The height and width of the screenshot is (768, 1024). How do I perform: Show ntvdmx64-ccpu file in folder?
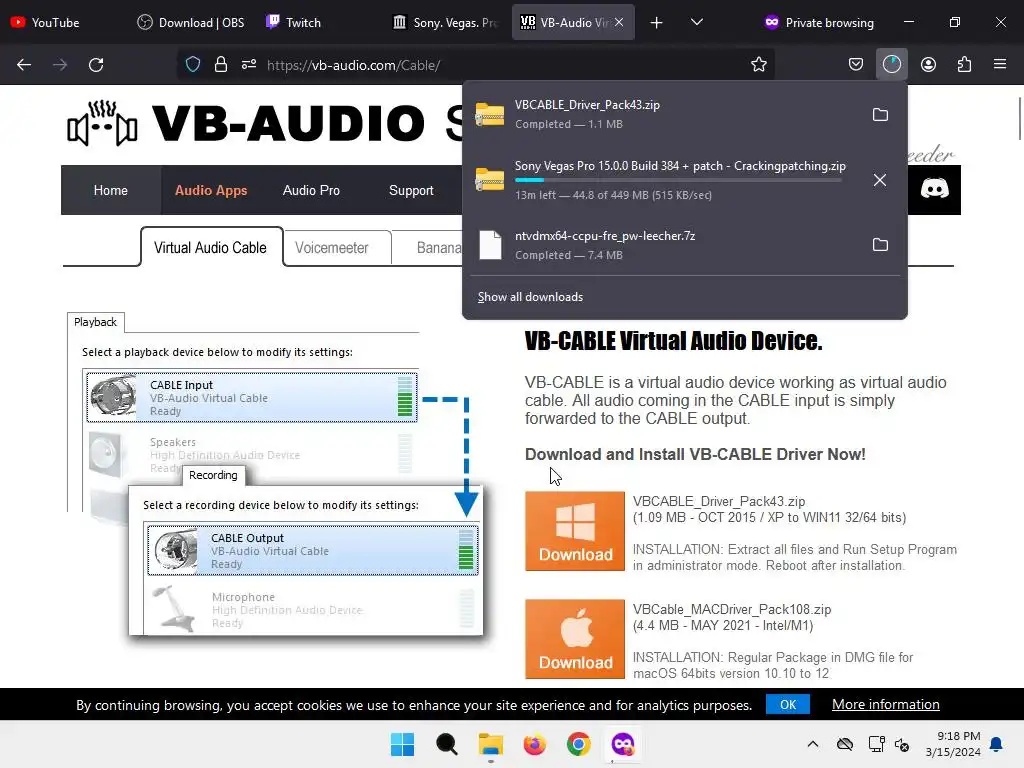[x=880, y=245]
